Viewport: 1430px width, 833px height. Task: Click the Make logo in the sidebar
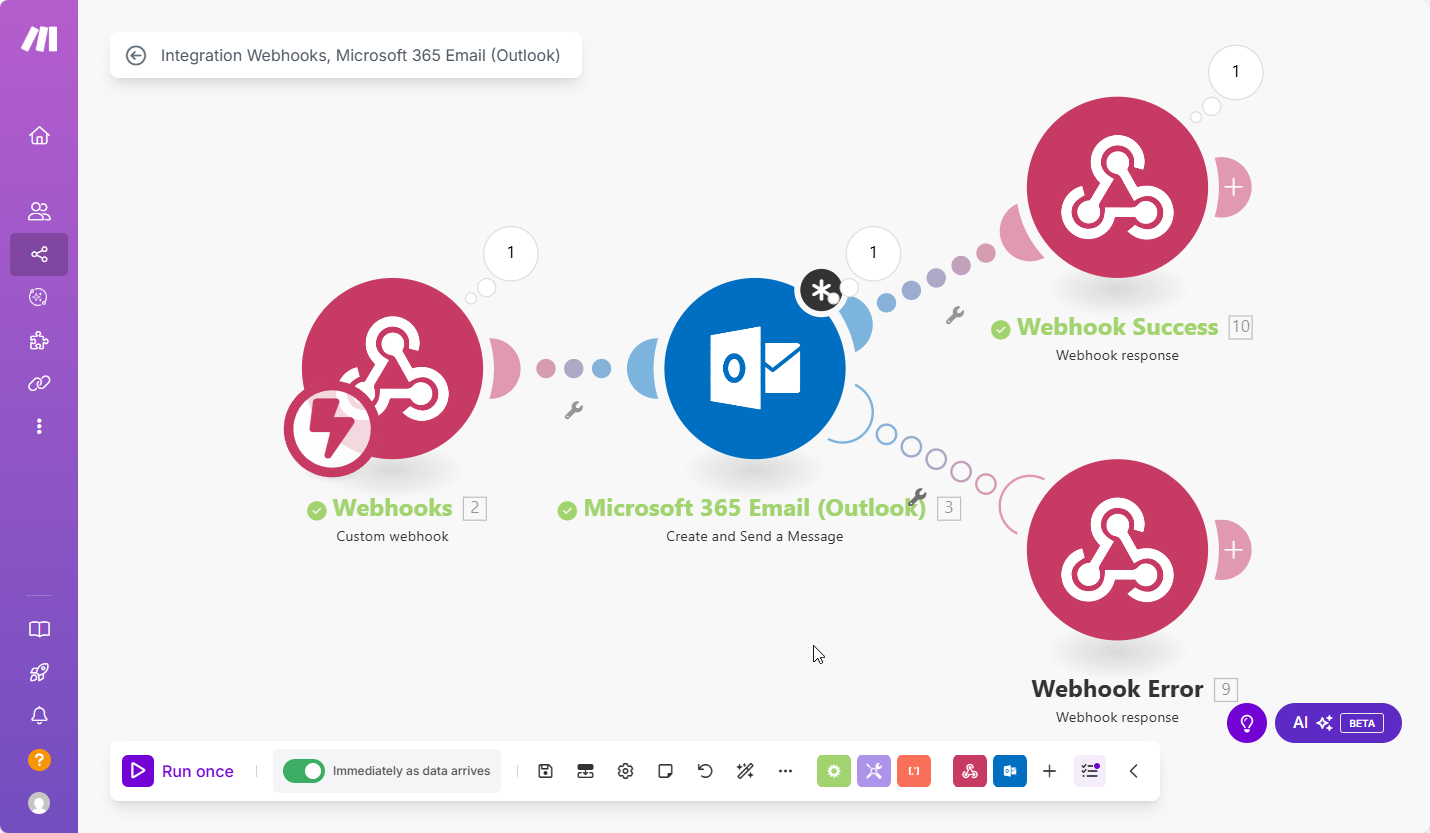tap(40, 39)
